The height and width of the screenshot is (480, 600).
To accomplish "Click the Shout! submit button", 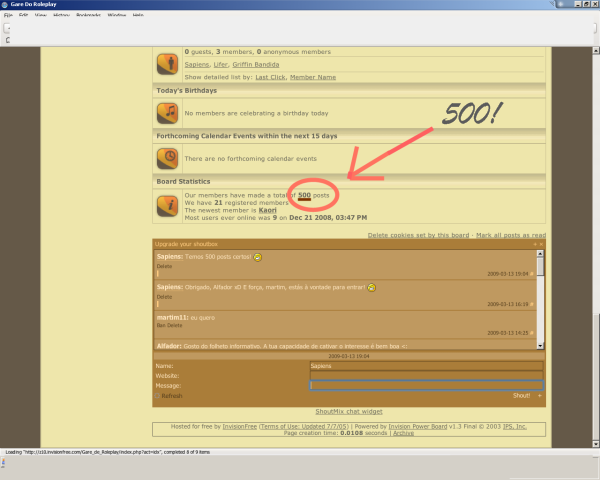I will (521, 395).
